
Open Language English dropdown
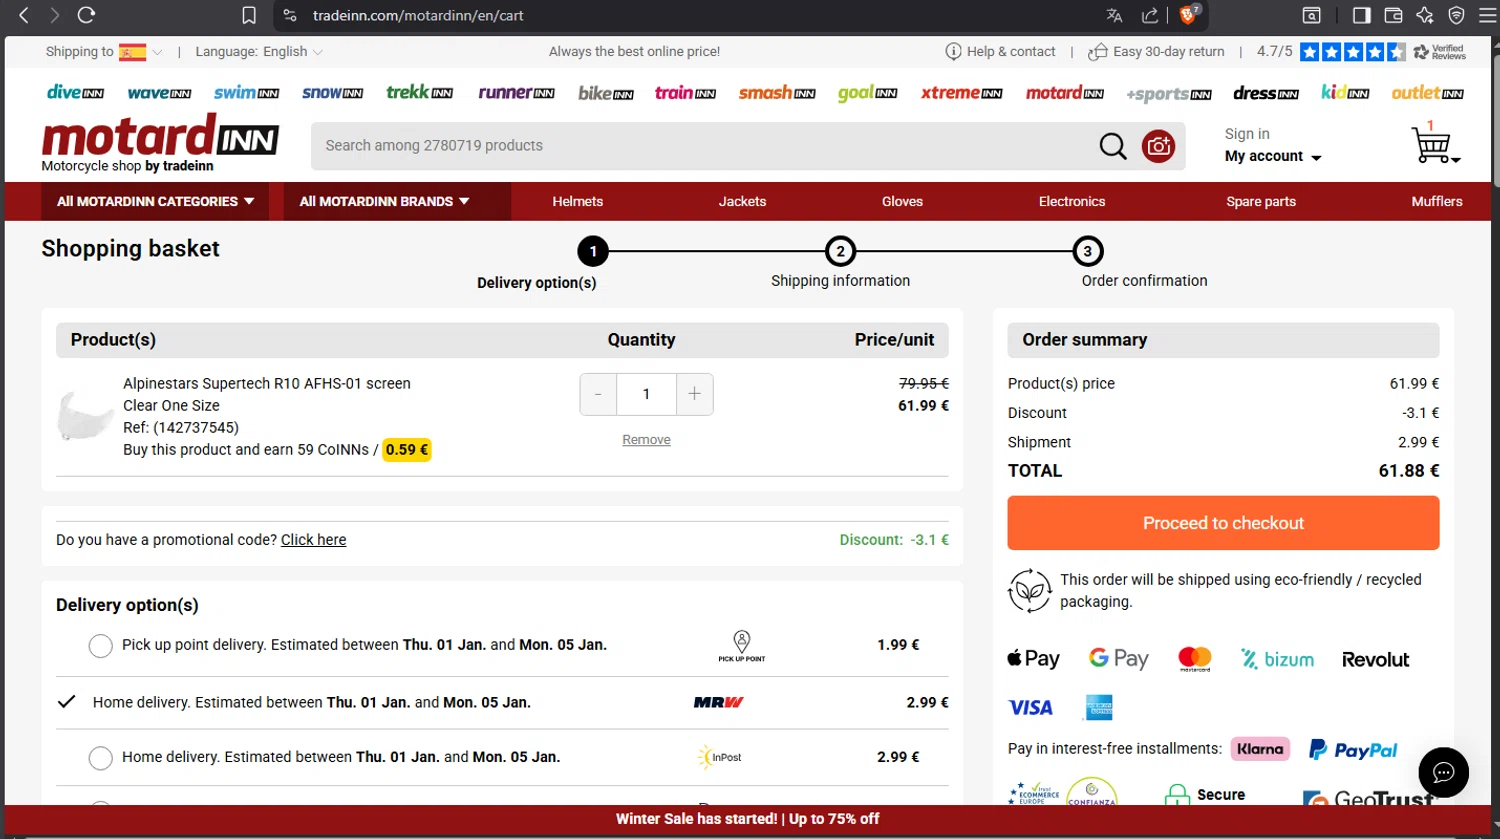point(259,52)
